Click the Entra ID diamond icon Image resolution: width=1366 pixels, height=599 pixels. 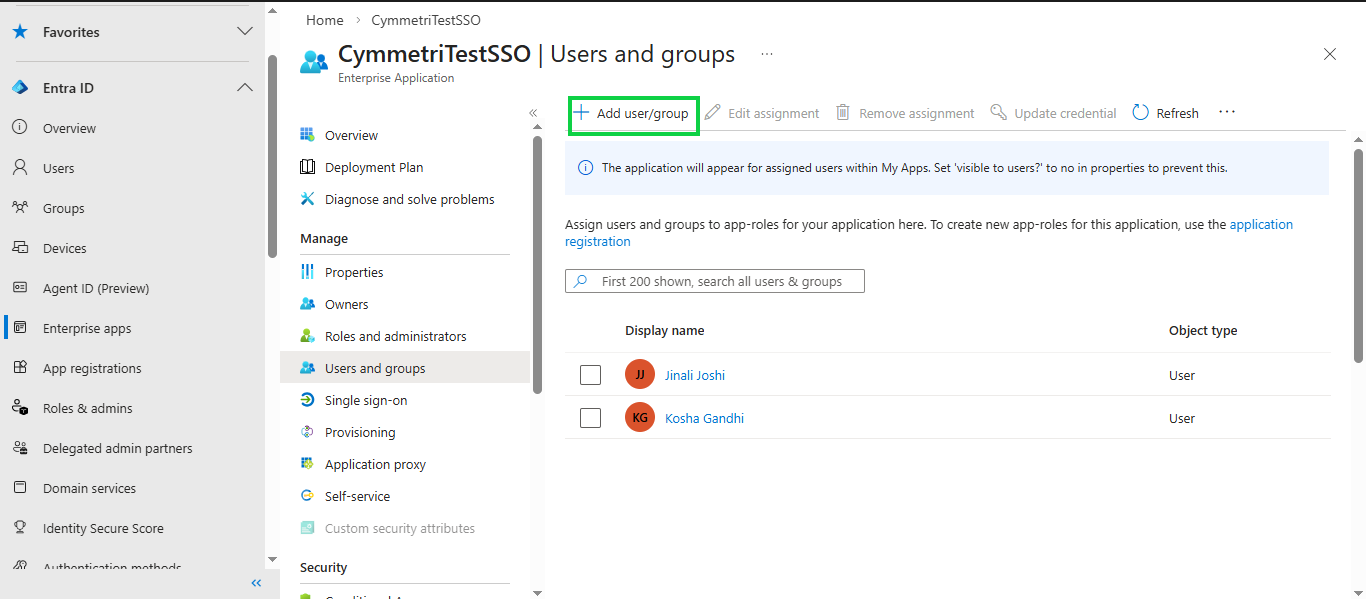tap(19, 88)
